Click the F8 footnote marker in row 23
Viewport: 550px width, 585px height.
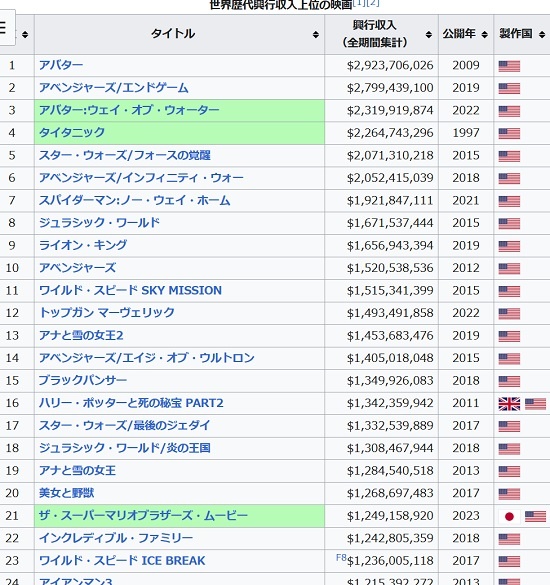341,558
